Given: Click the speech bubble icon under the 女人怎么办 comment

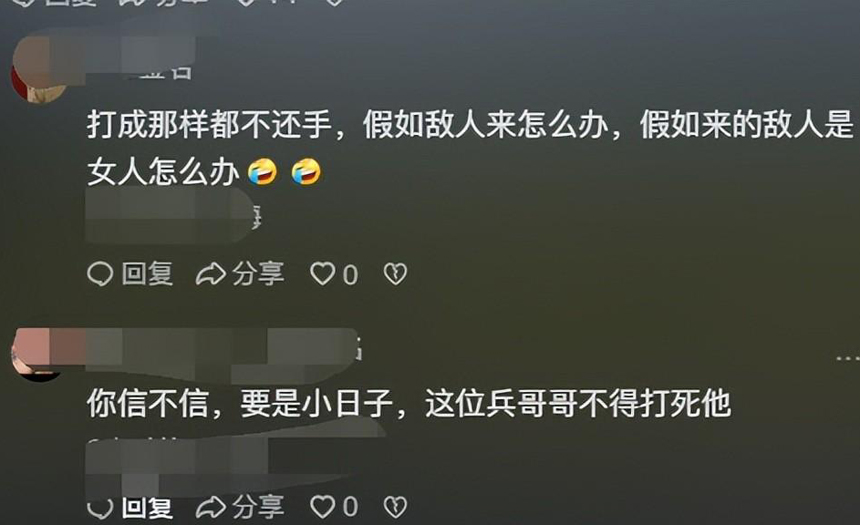Looking at the screenshot, I should point(100,274).
